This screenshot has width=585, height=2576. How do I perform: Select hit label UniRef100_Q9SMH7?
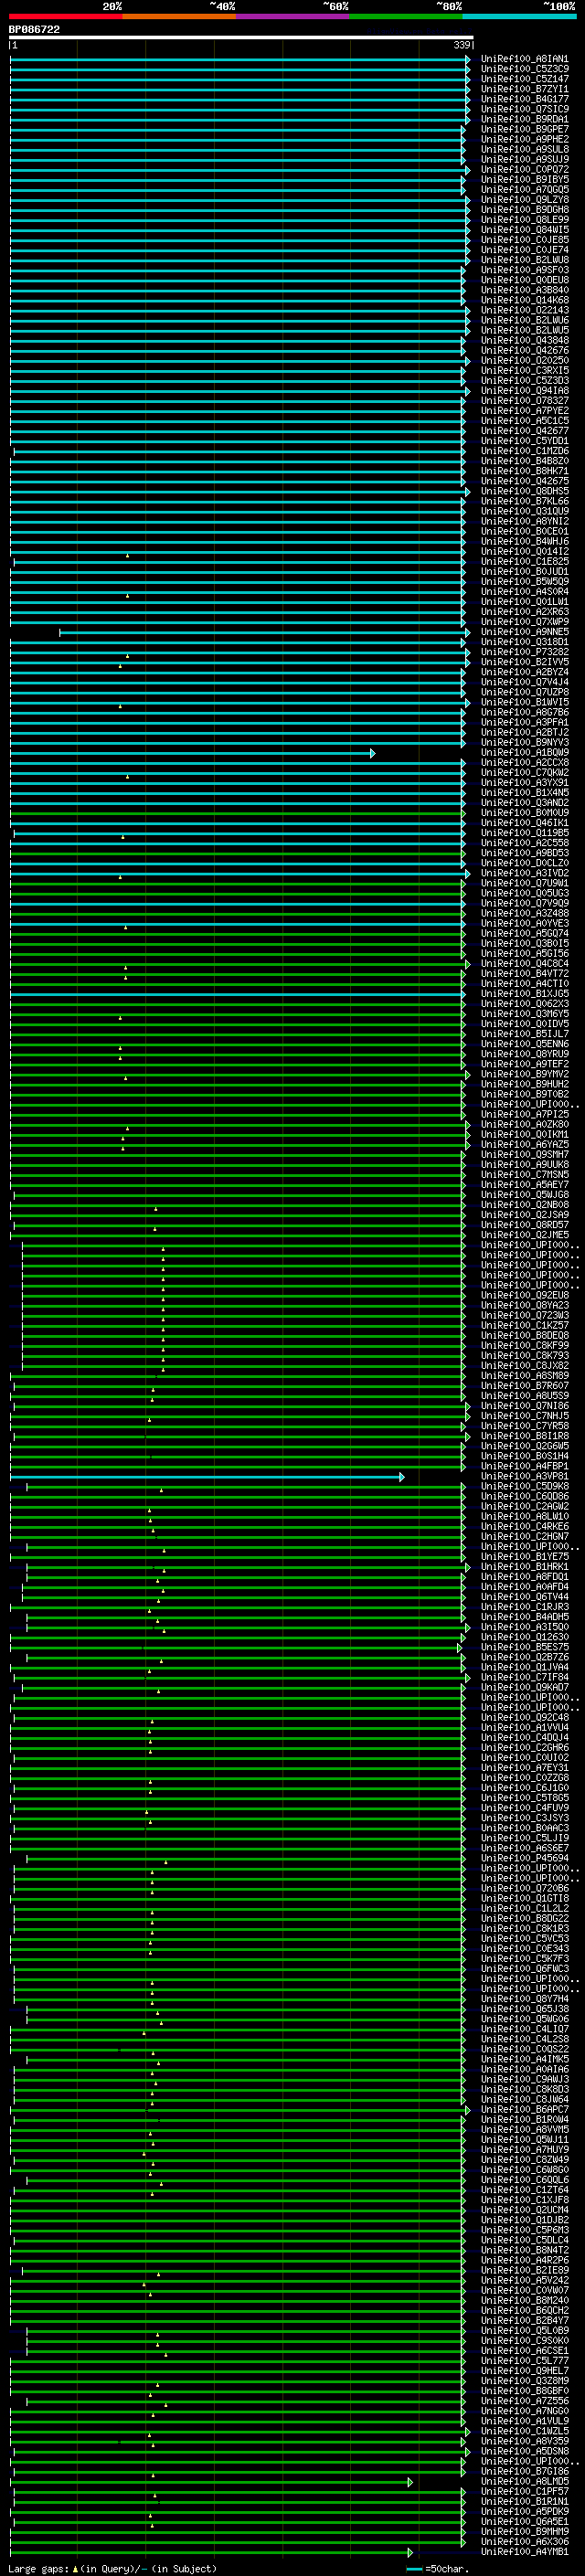(x=524, y=1154)
